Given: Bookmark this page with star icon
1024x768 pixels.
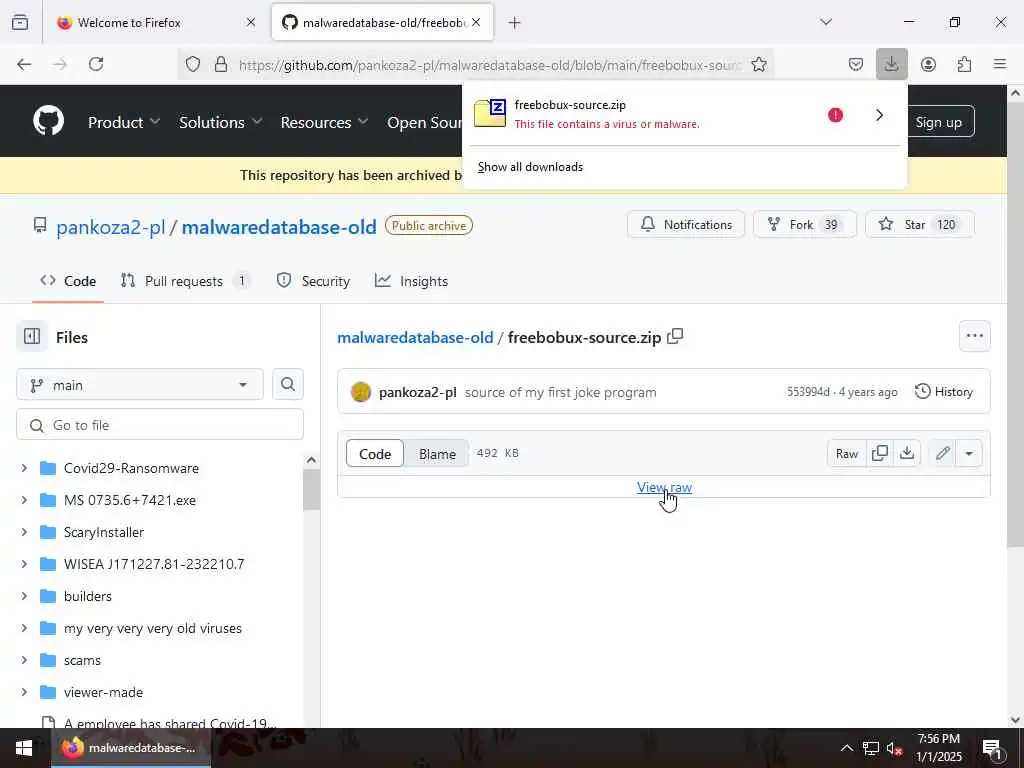Looking at the screenshot, I should [758, 64].
